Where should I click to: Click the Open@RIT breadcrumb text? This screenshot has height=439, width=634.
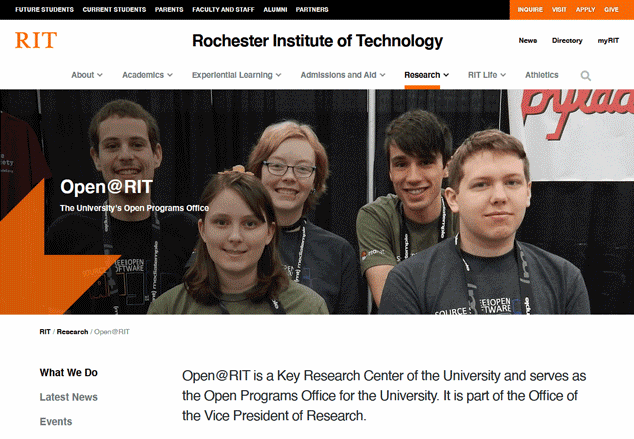[112, 332]
